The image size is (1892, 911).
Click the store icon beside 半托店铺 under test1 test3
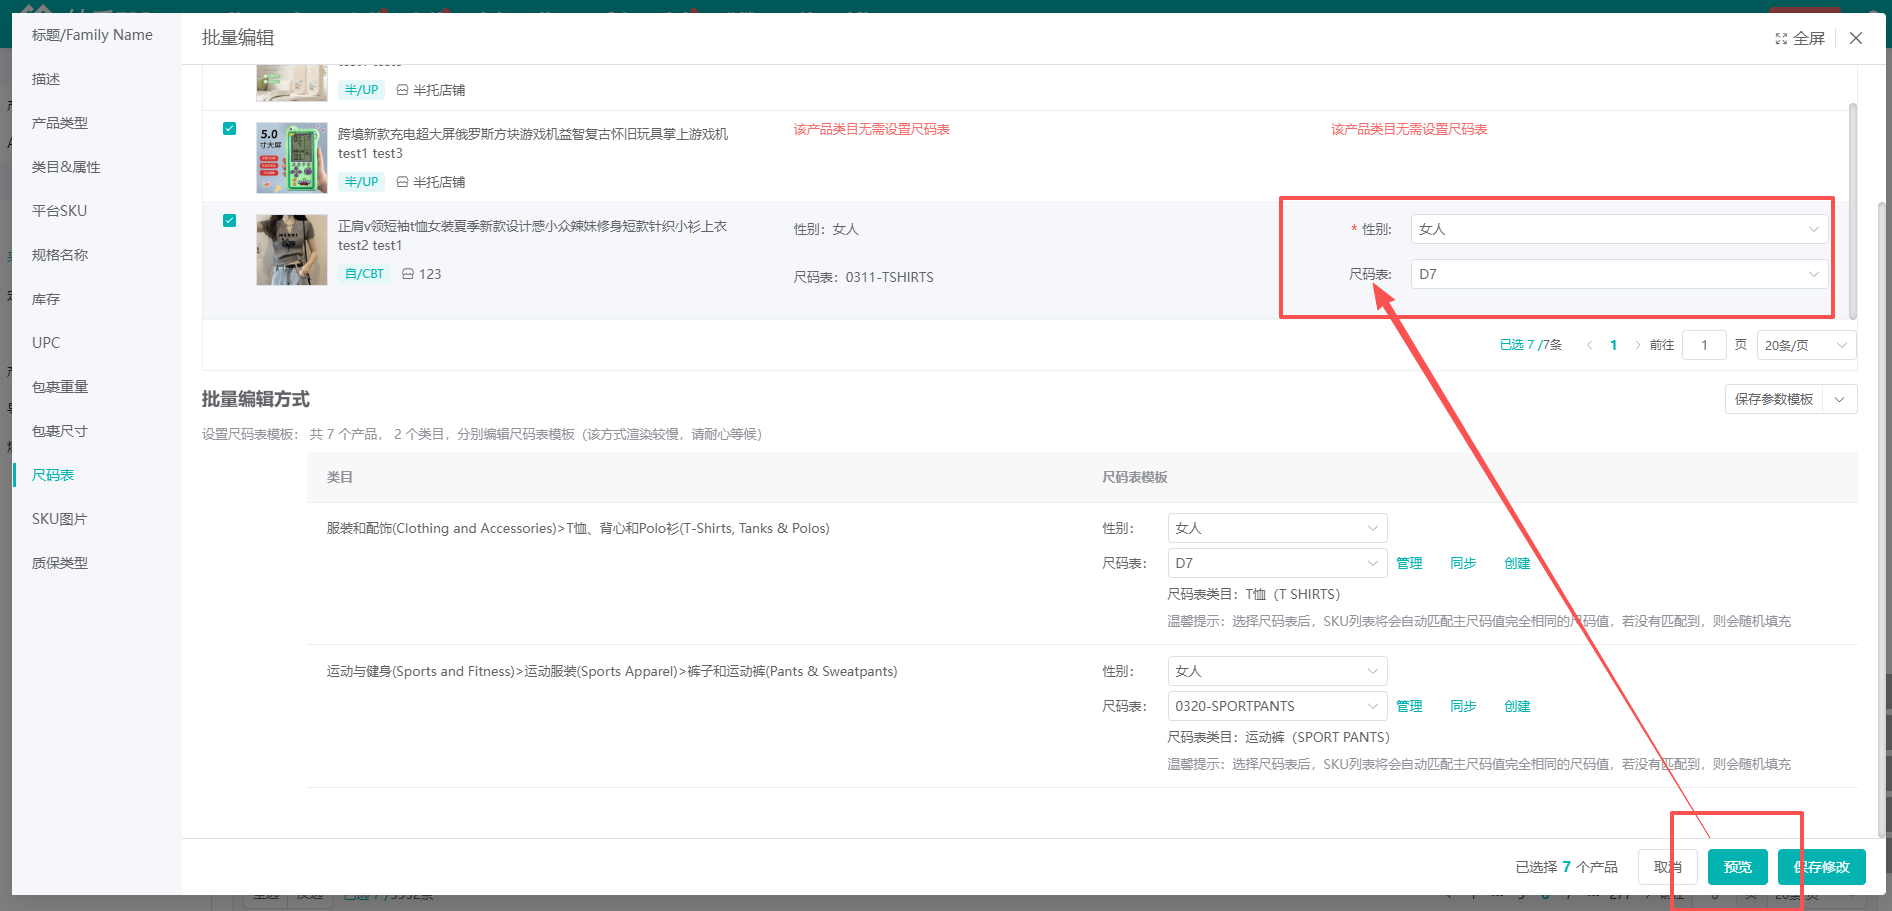click(x=402, y=182)
